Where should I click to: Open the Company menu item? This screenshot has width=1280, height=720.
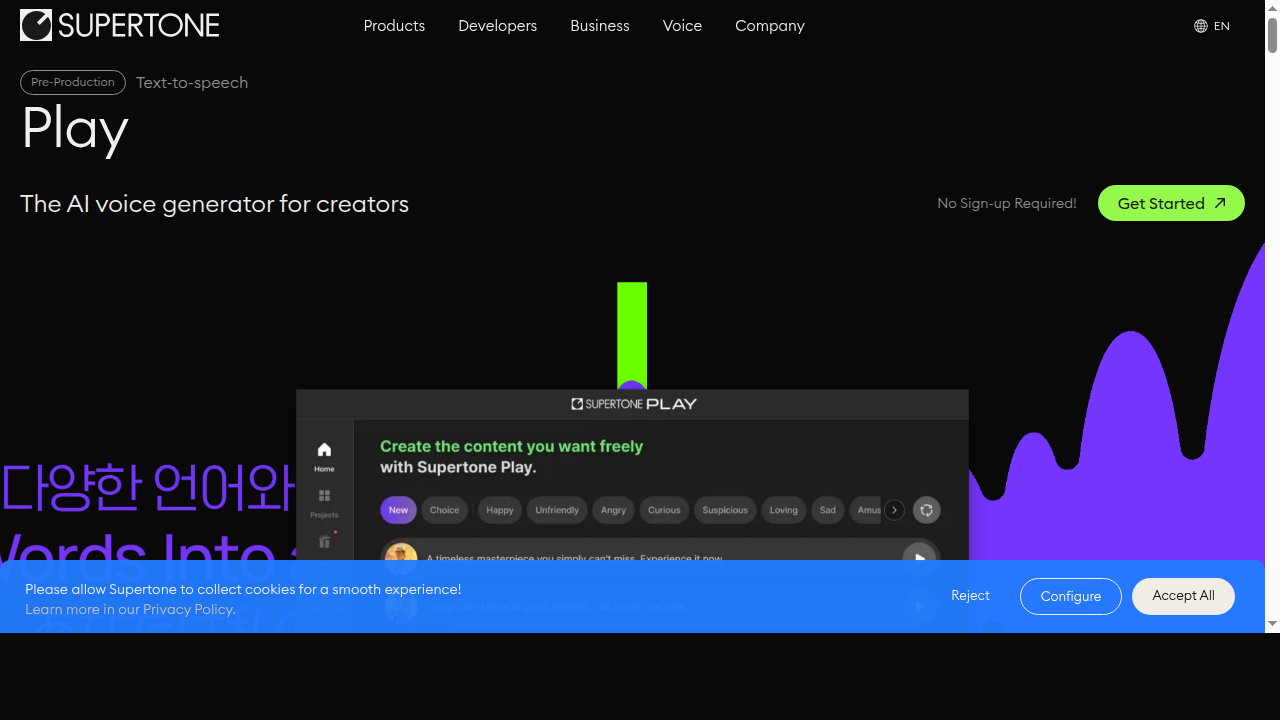(x=769, y=26)
